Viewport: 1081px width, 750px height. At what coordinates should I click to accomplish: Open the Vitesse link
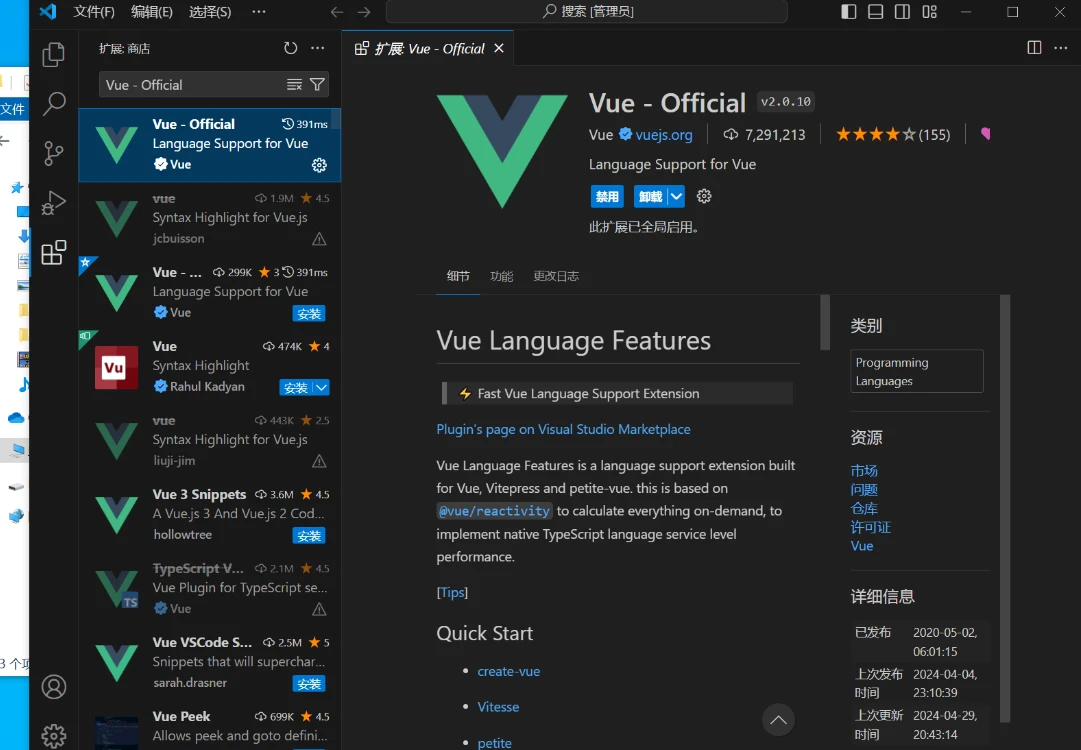coord(498,707)
